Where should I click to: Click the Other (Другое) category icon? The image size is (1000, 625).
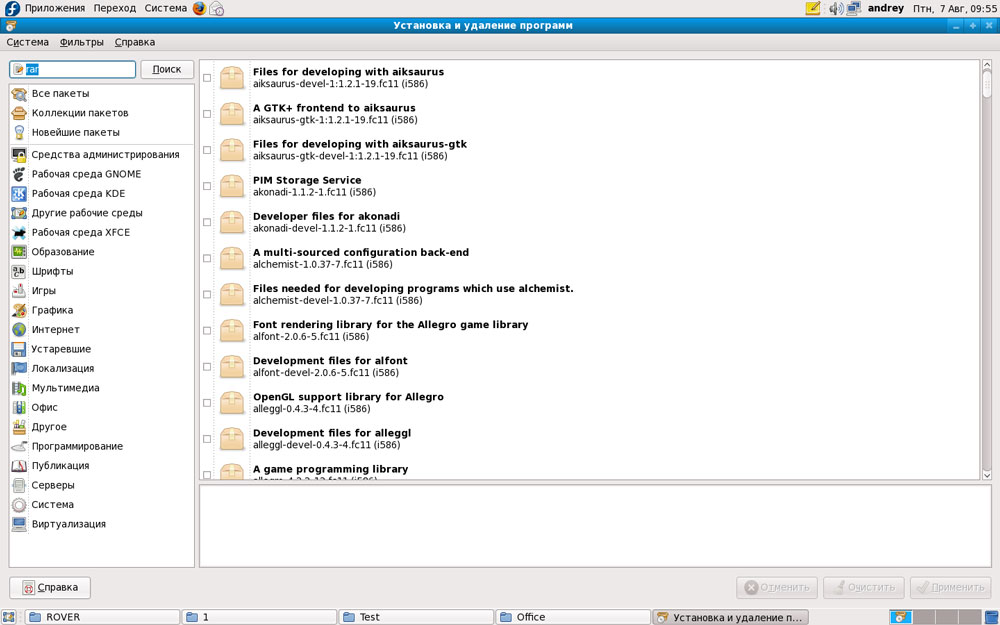point(19,427)
